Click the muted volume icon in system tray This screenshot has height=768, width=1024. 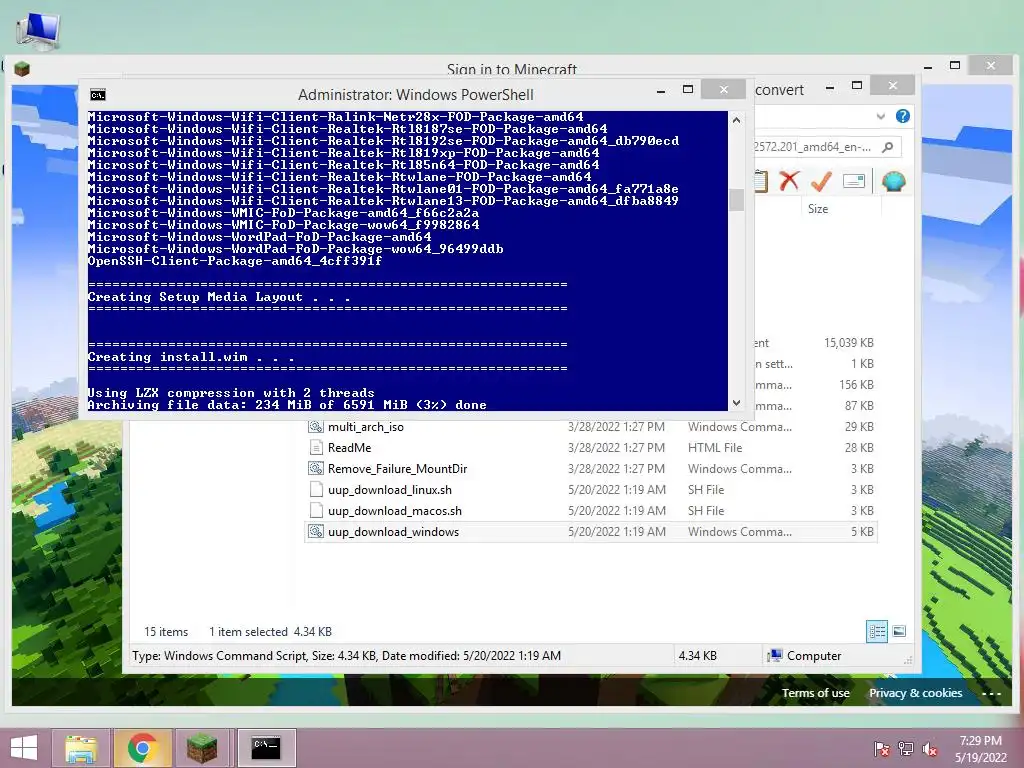pyautogui.click(x=930, y=749)
